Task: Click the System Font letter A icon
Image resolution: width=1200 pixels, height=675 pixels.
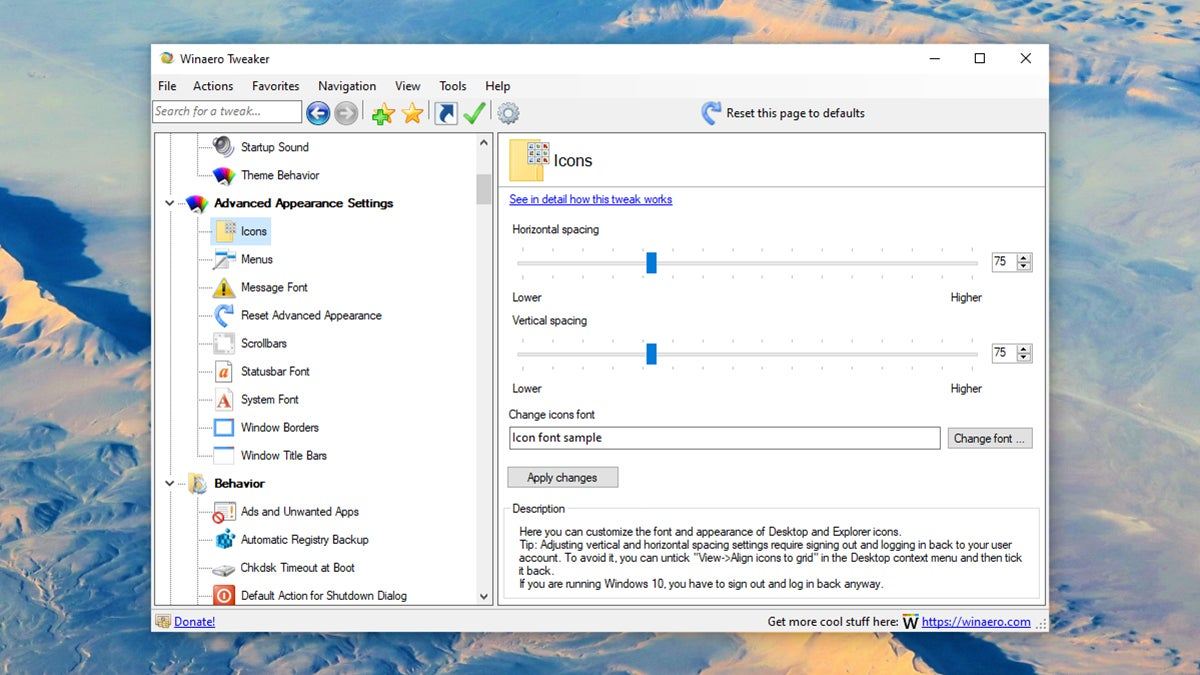Action: [224, 399]
